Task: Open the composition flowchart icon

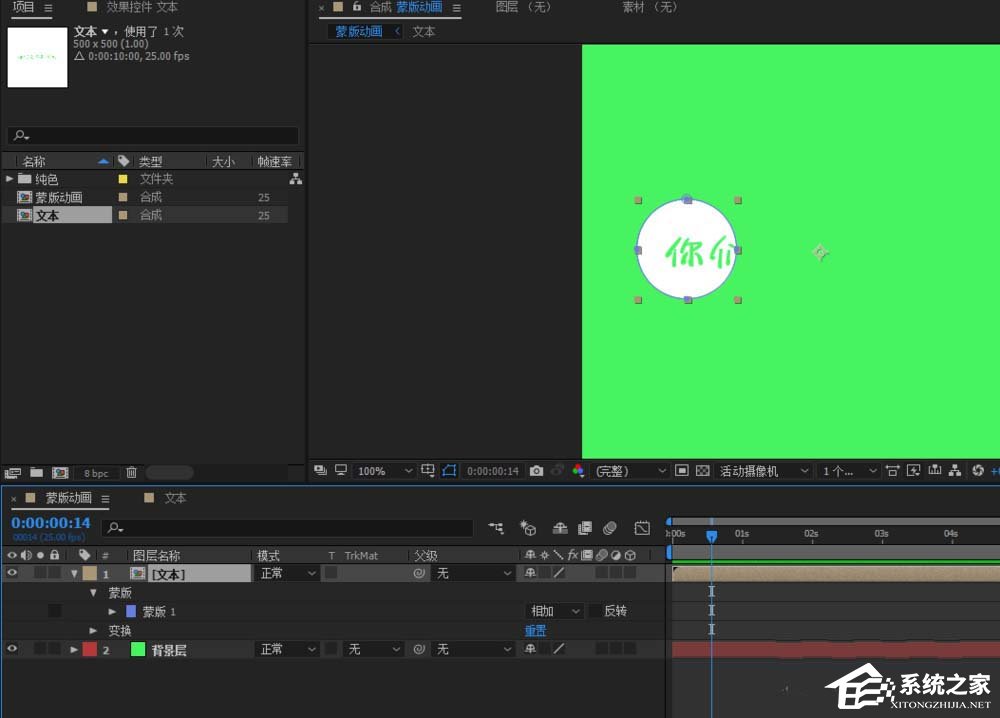Action: tap(955, 470)
